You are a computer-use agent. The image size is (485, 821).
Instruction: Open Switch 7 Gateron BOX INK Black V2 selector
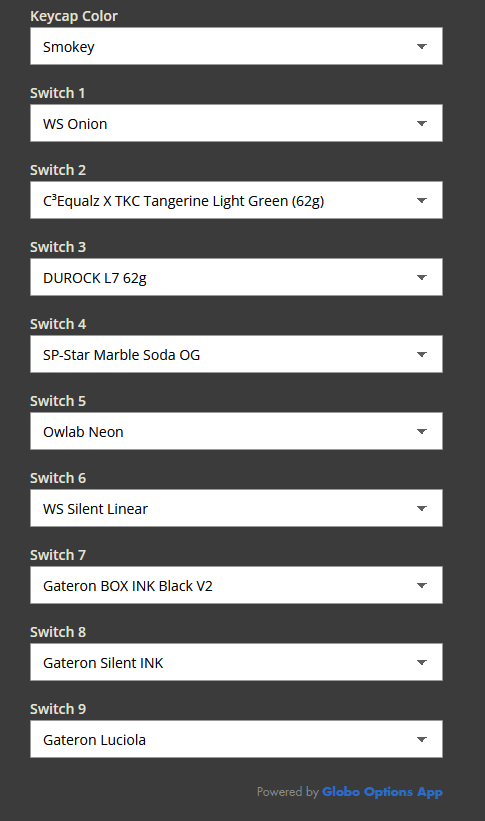point(236,585)
